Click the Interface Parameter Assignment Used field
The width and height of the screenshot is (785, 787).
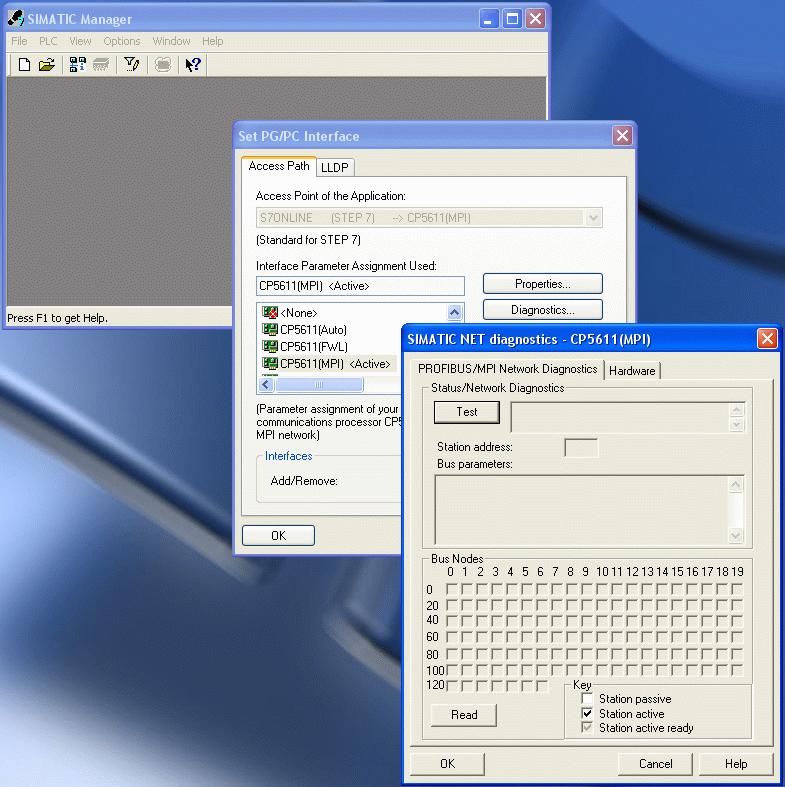[x=360, y=286]
